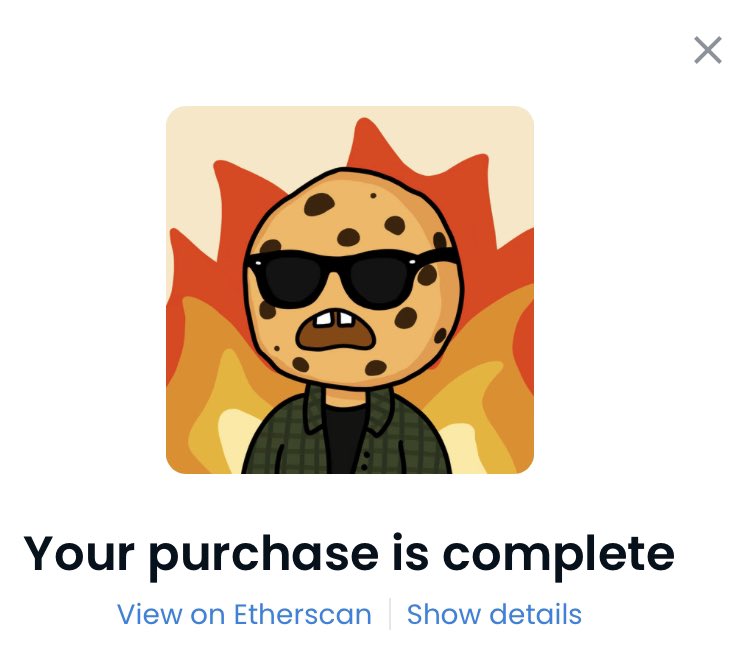Click the divider between Etherscan and Show details
The height and width of the screenshot is (662, 733).
point(389,614)
